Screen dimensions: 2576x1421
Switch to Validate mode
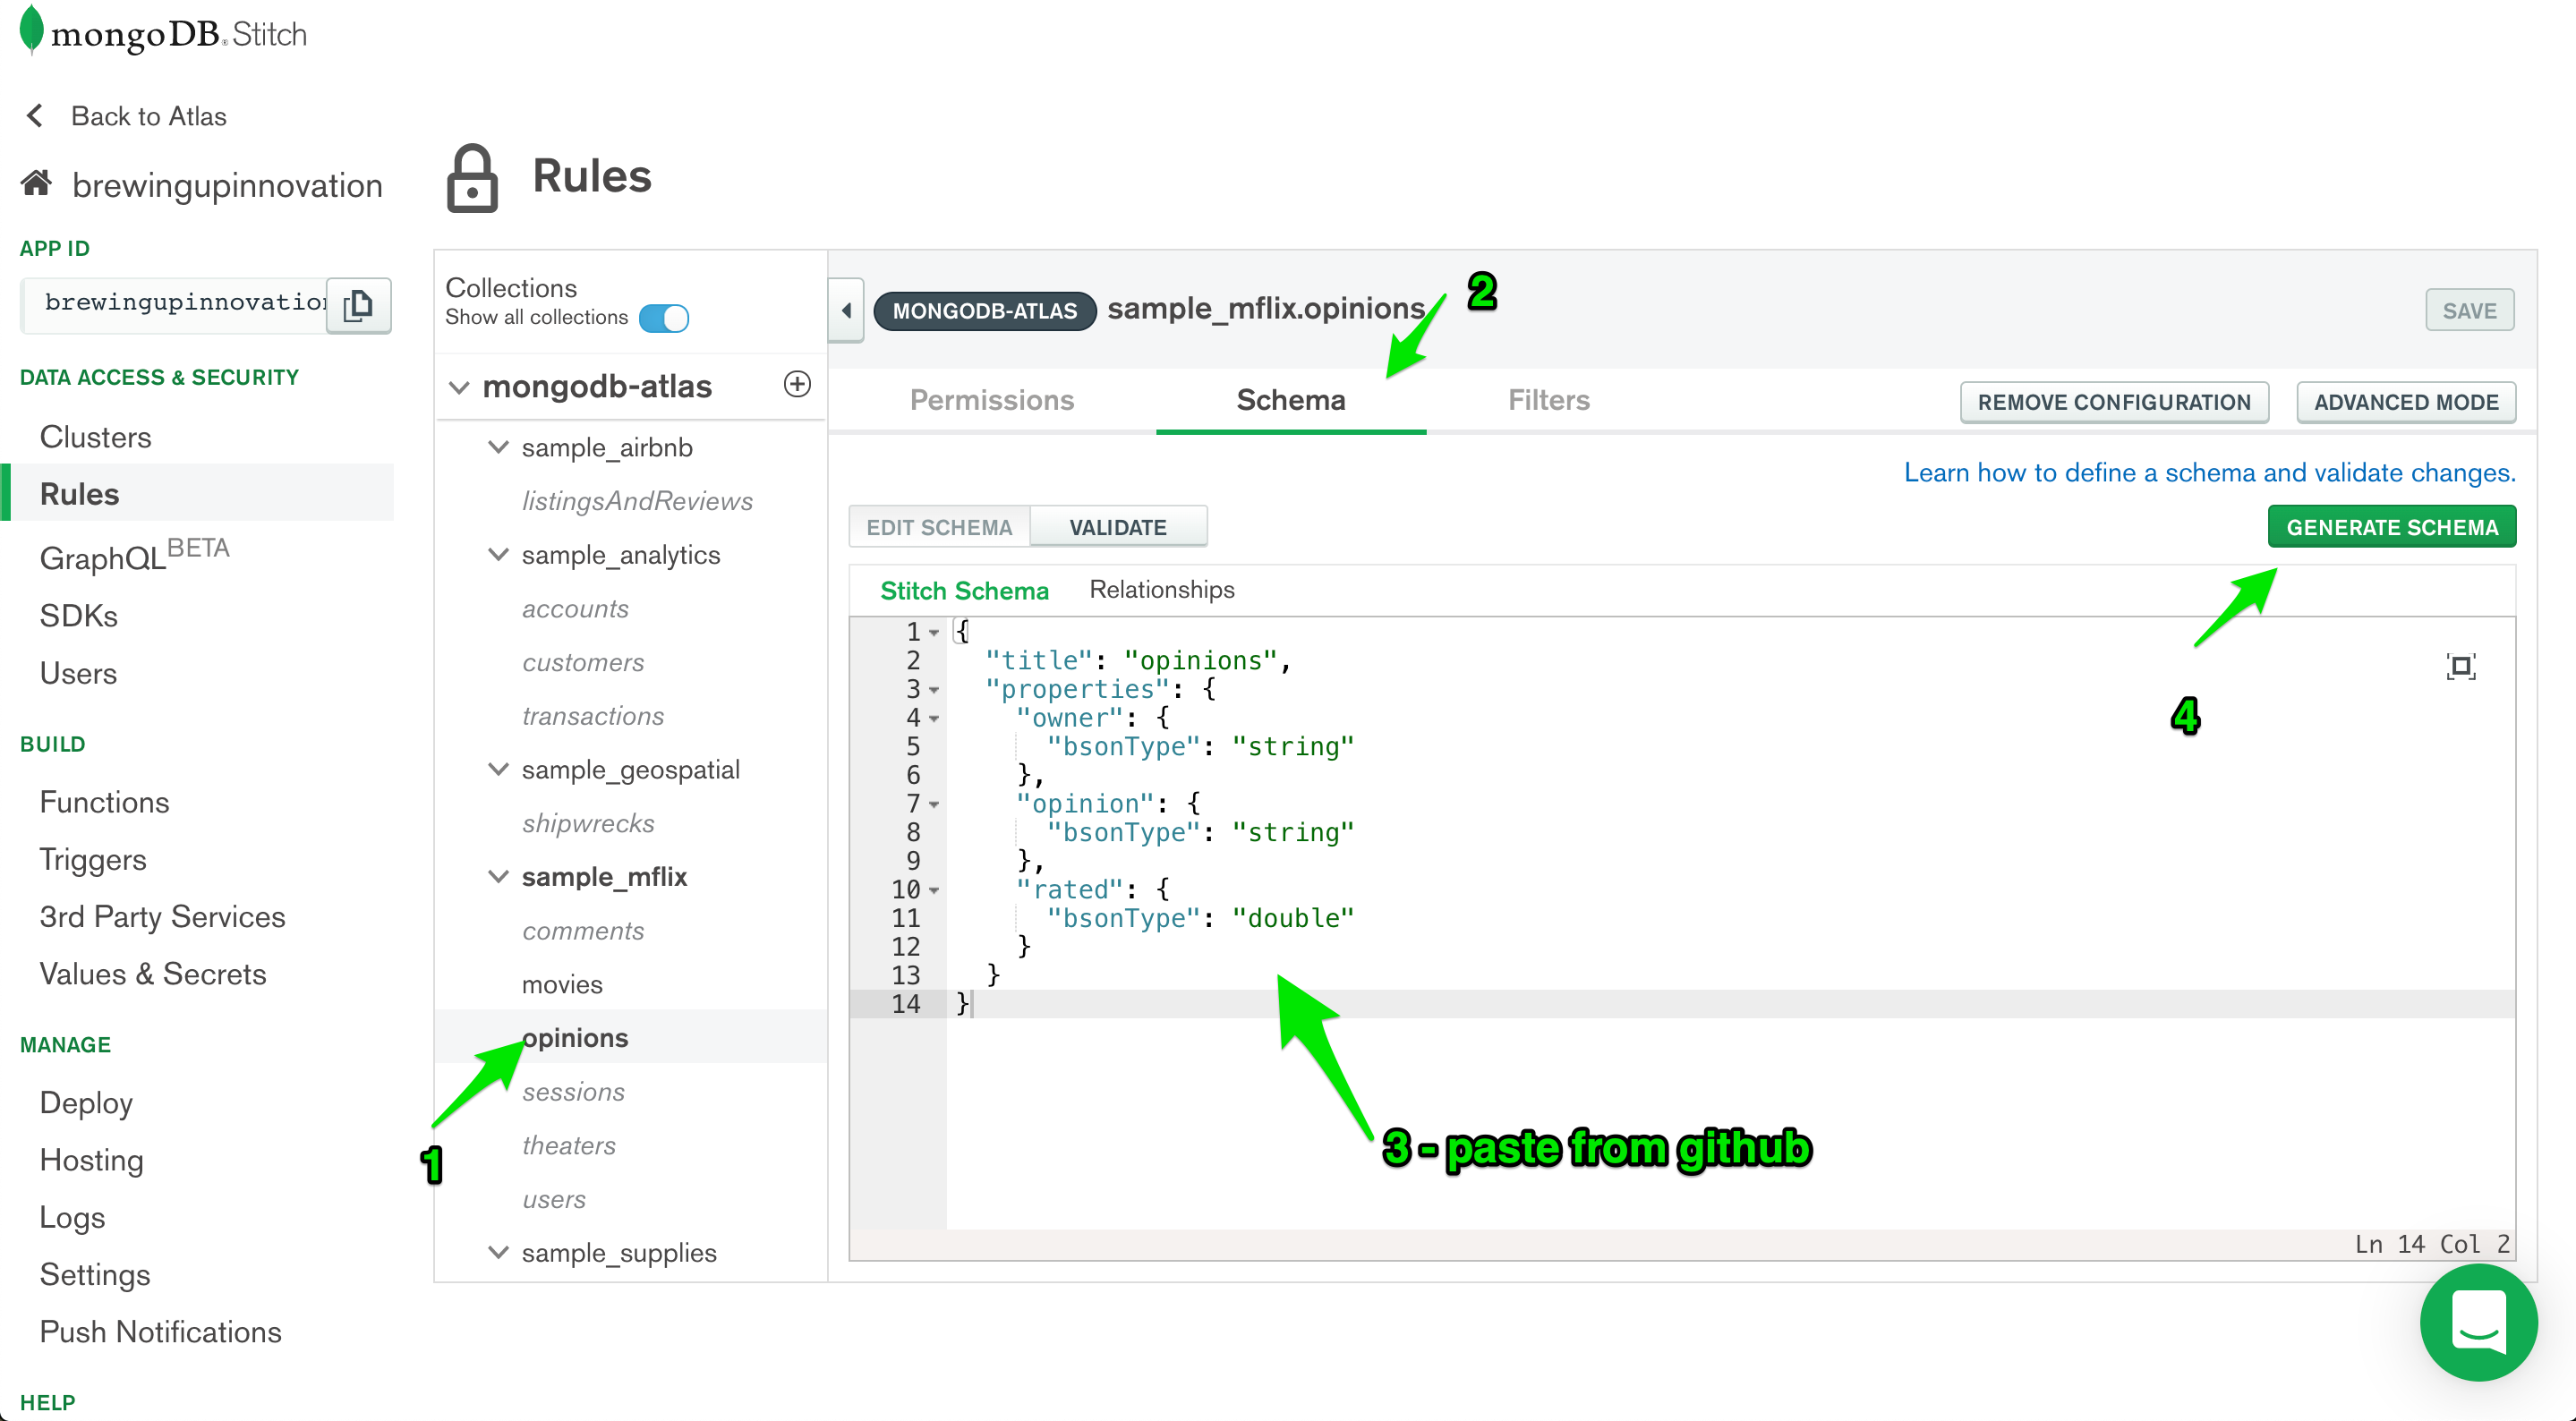click(1118, 527)
